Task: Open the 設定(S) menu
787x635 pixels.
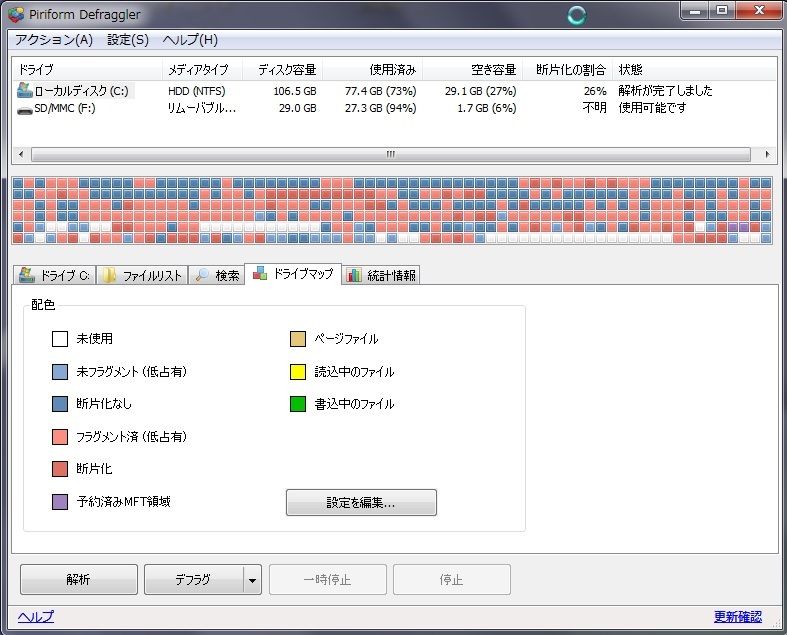Action: pyautogui.click(x=128, y=40)
